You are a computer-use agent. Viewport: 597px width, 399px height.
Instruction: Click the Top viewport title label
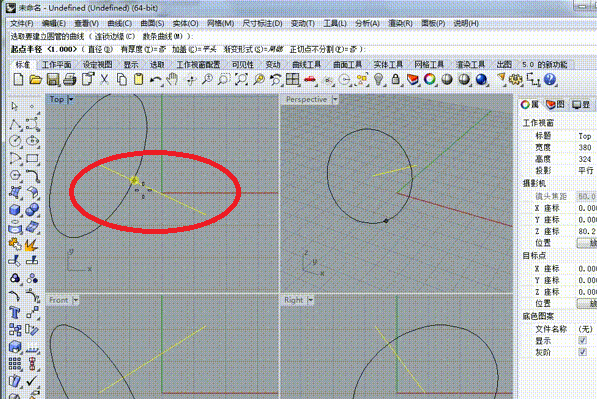point(57,99)
